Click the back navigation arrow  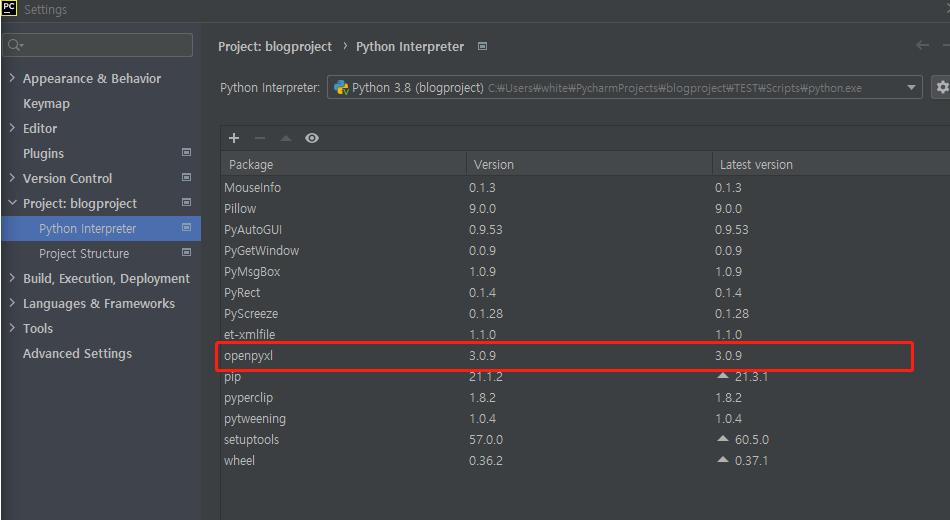pos(922,45)
